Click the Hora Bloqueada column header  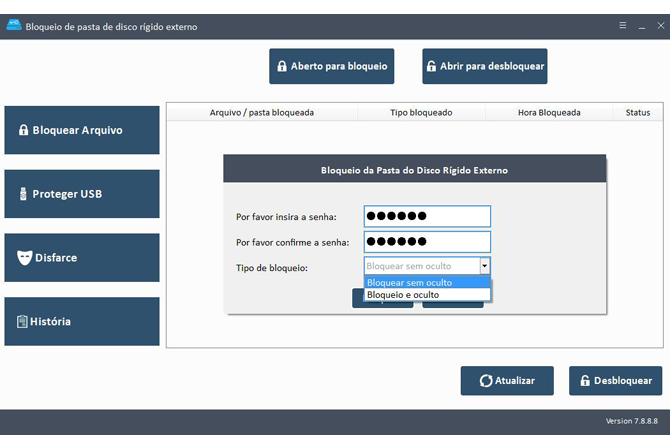pyautogui.click(x=549, y=112)
